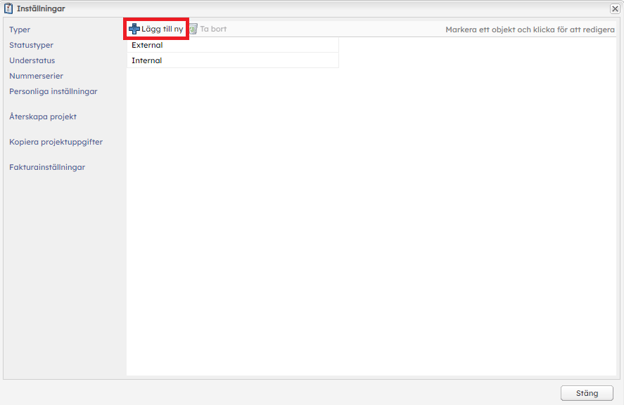Close the Inställningar dialog with the X

pyautogui.click(x=614, y=8)
